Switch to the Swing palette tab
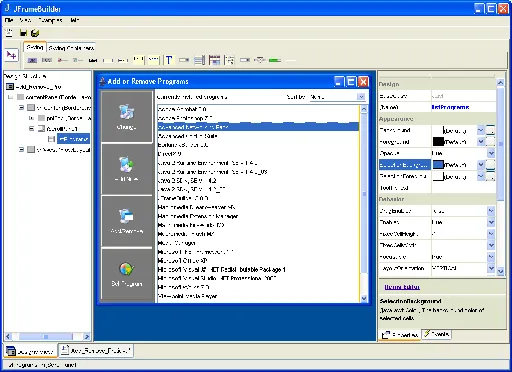This screenshot has width=512, height=372. 35,48
